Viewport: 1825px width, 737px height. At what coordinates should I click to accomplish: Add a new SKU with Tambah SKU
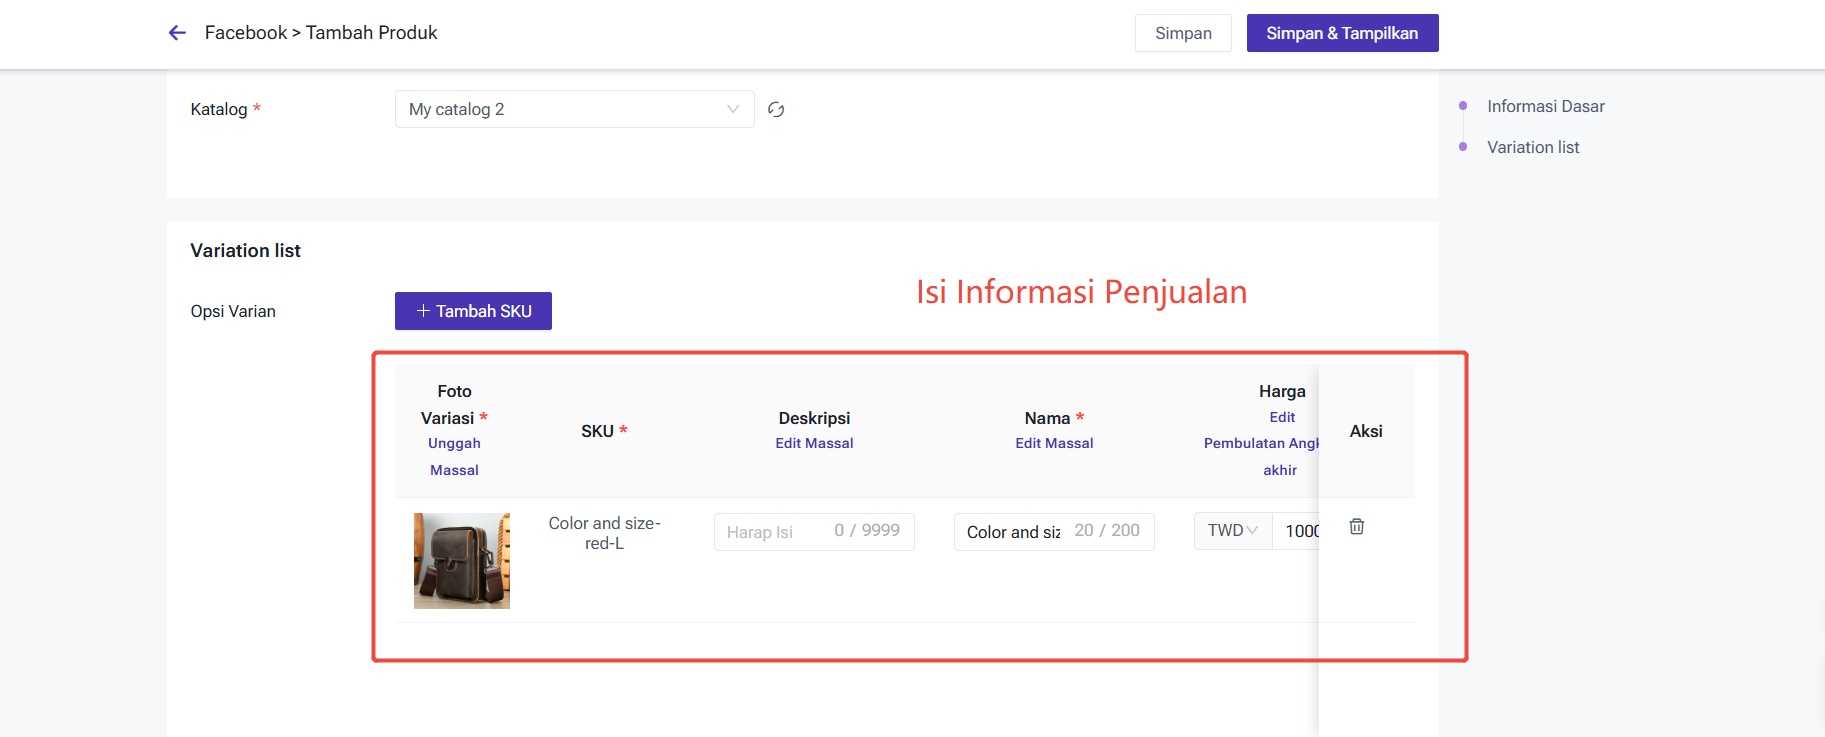473,311
